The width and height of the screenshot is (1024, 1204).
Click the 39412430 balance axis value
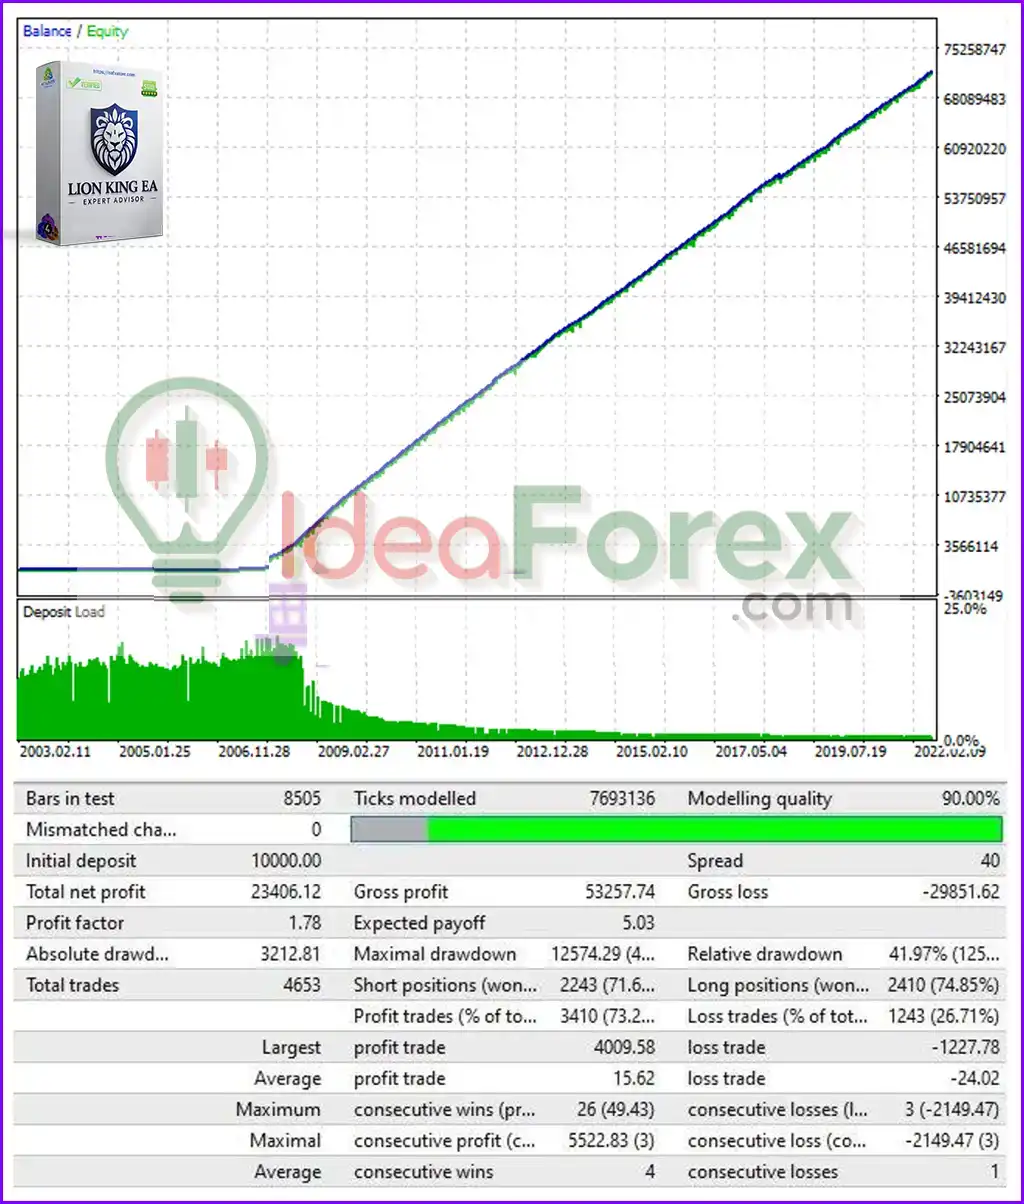974,297
